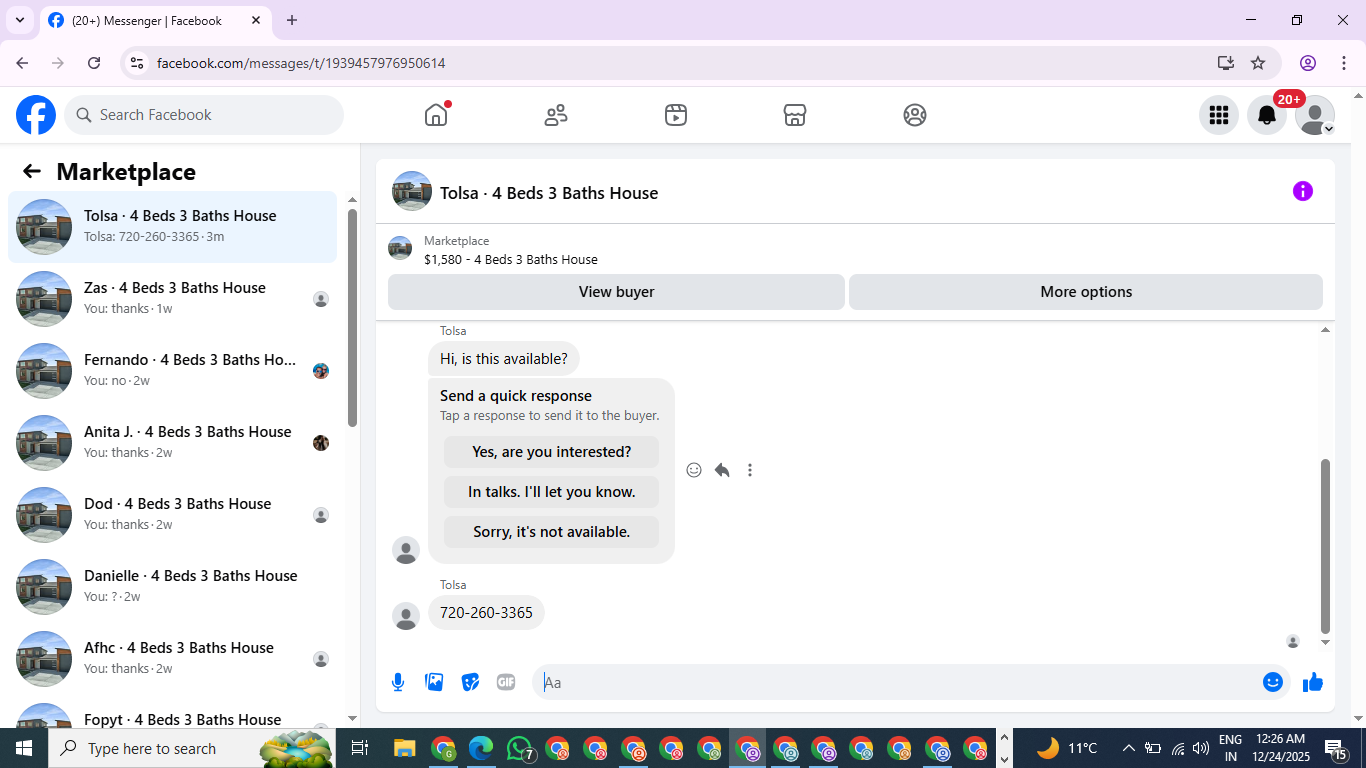Open the Zas conversation

(172, 299)
